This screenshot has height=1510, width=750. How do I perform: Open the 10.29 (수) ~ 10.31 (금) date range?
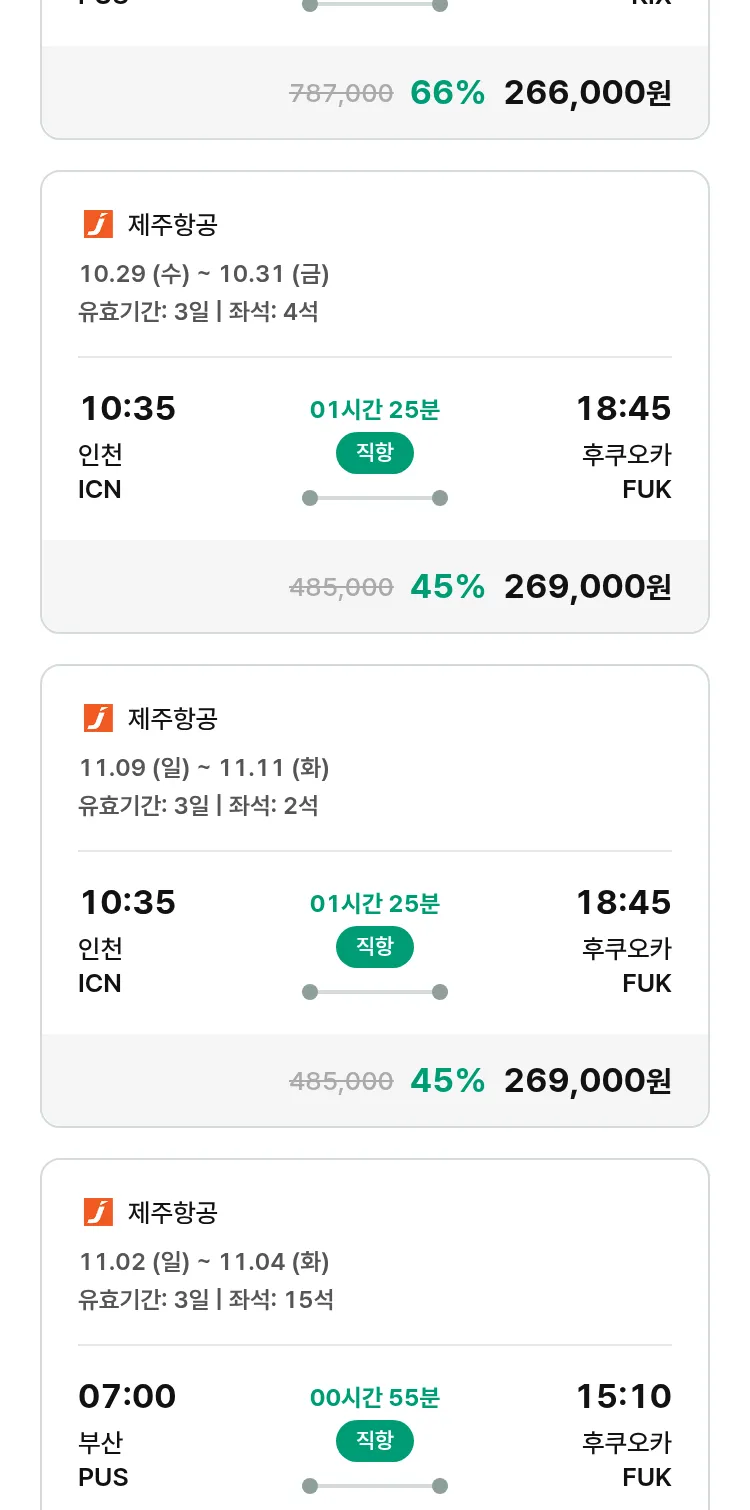[204, 274]
